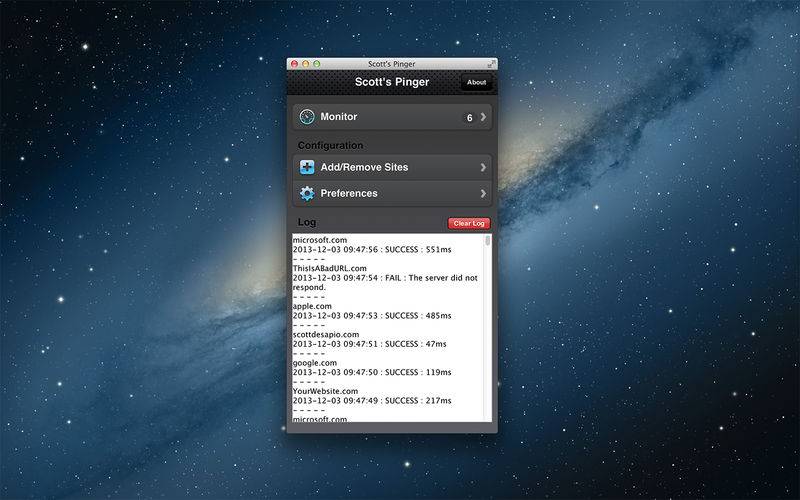This screenshot has width=800, height=500.
Task: Click the log scrollbar thumb
Action: pyautogui.click(x=488, y=240)
